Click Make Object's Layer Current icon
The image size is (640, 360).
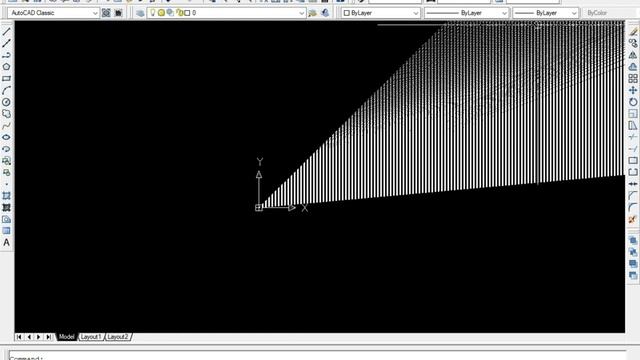(313, 13)
